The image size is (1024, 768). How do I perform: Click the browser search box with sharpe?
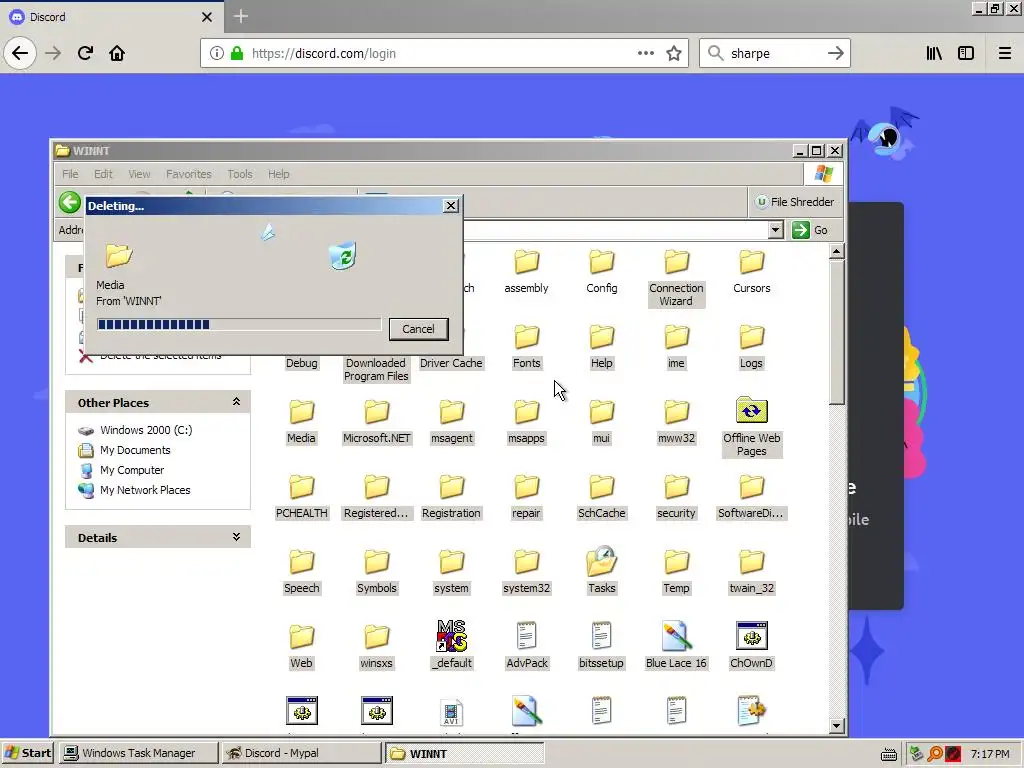tap(775, 54)
